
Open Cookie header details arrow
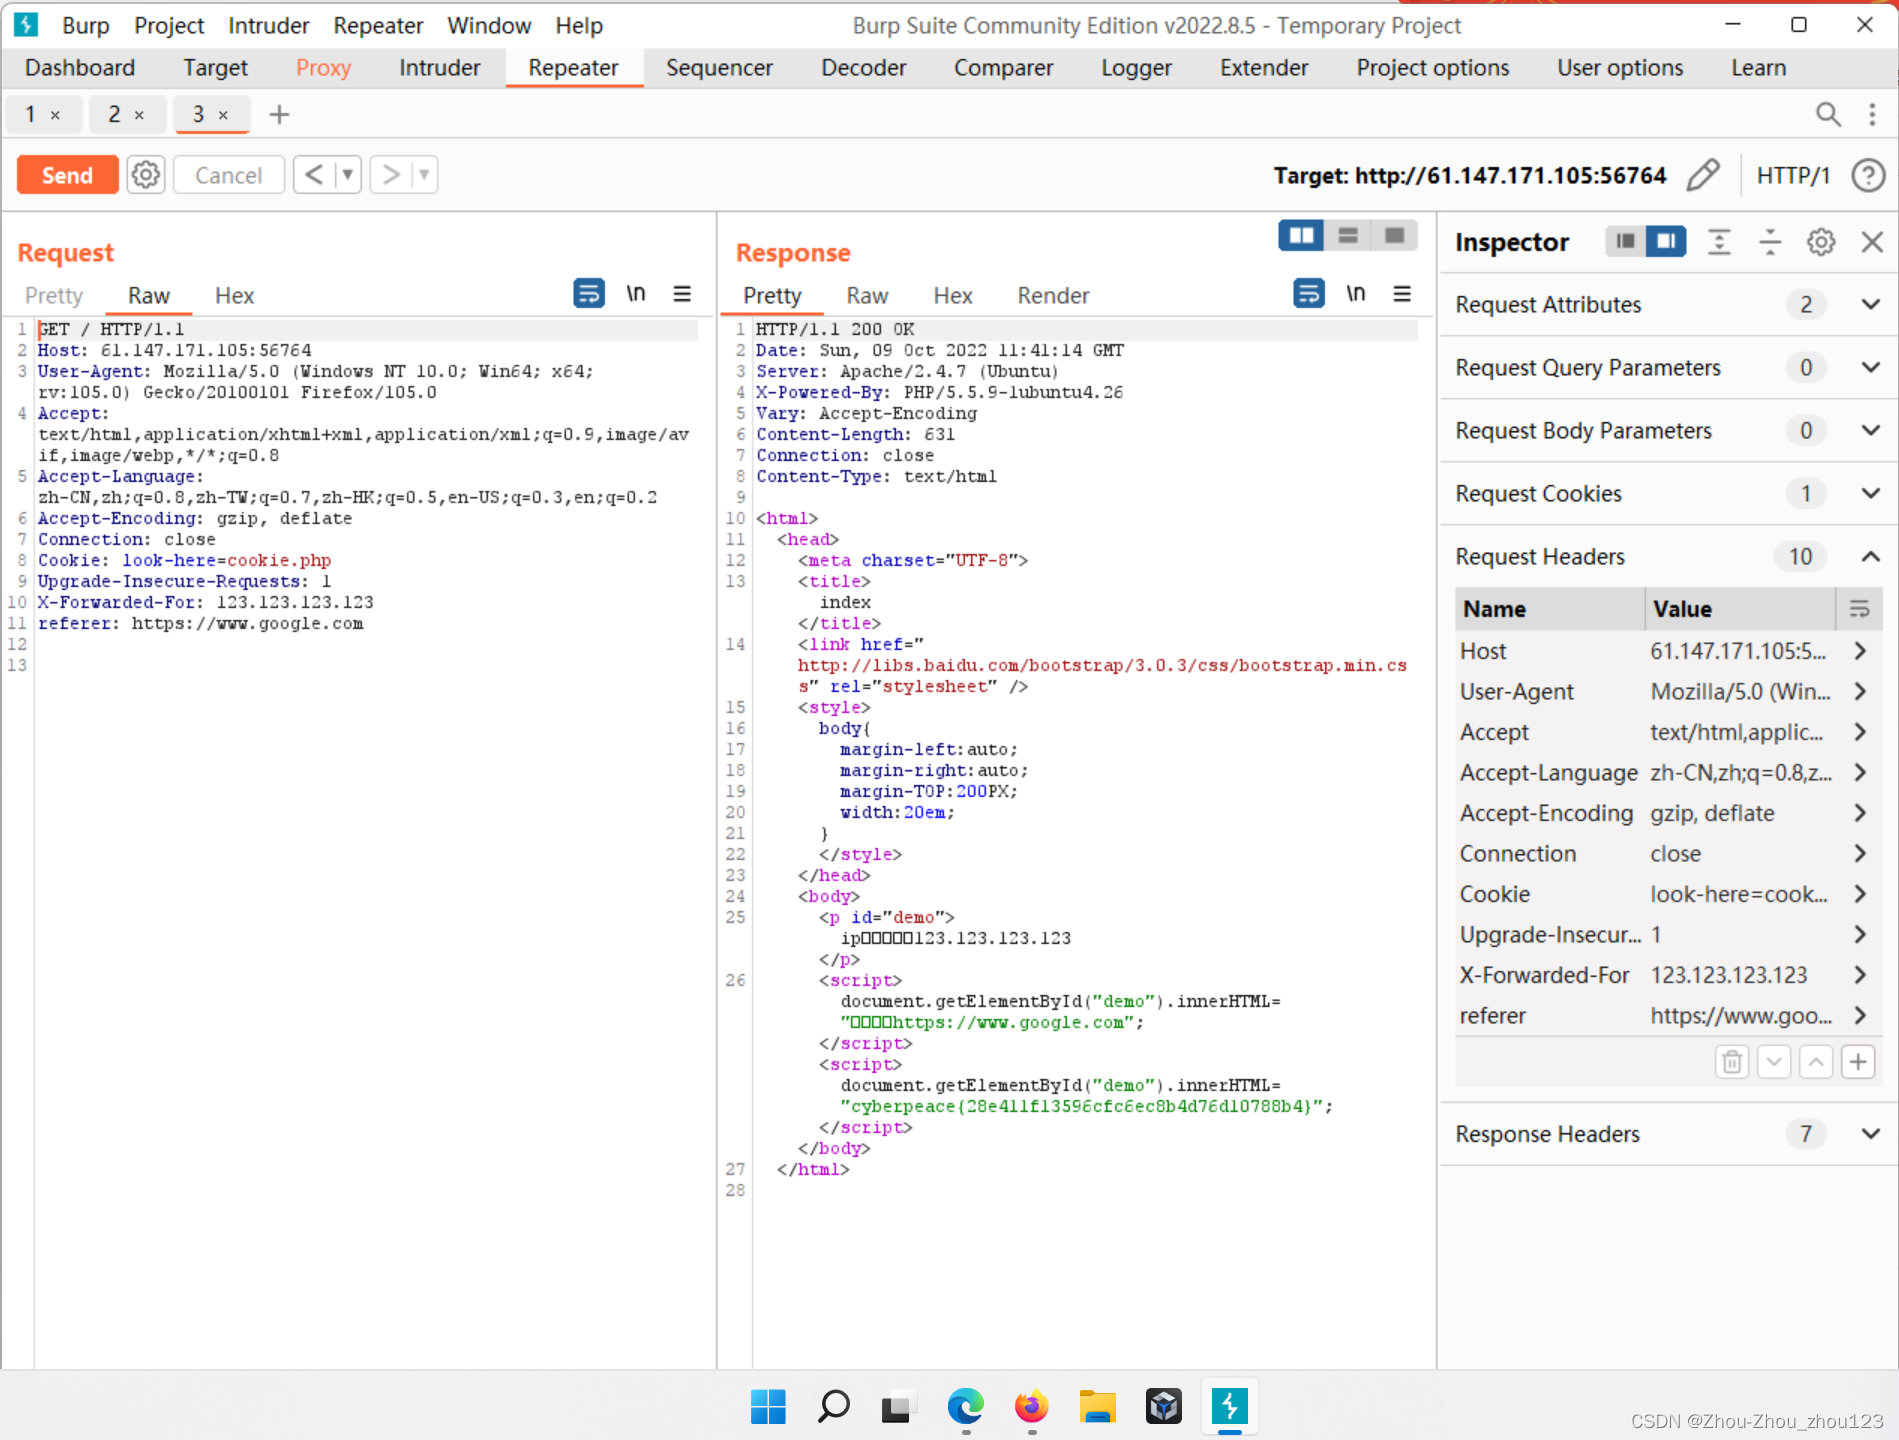tap(1860, 894)
